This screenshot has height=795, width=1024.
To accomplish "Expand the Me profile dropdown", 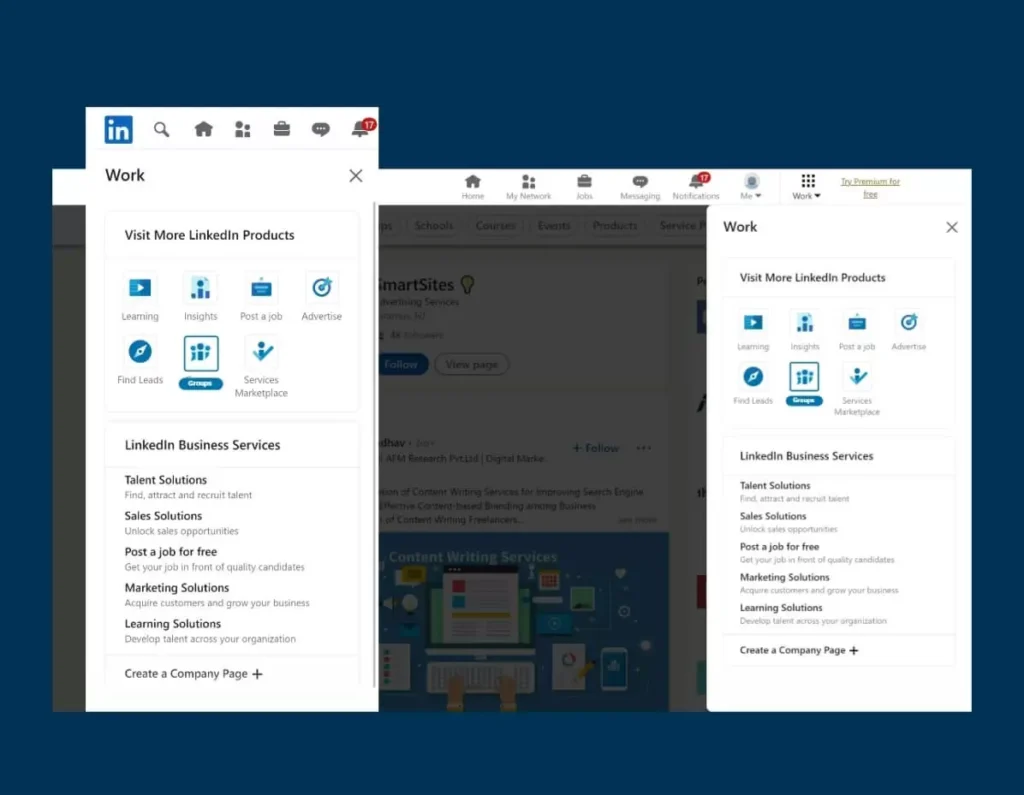I will (751, 186).
